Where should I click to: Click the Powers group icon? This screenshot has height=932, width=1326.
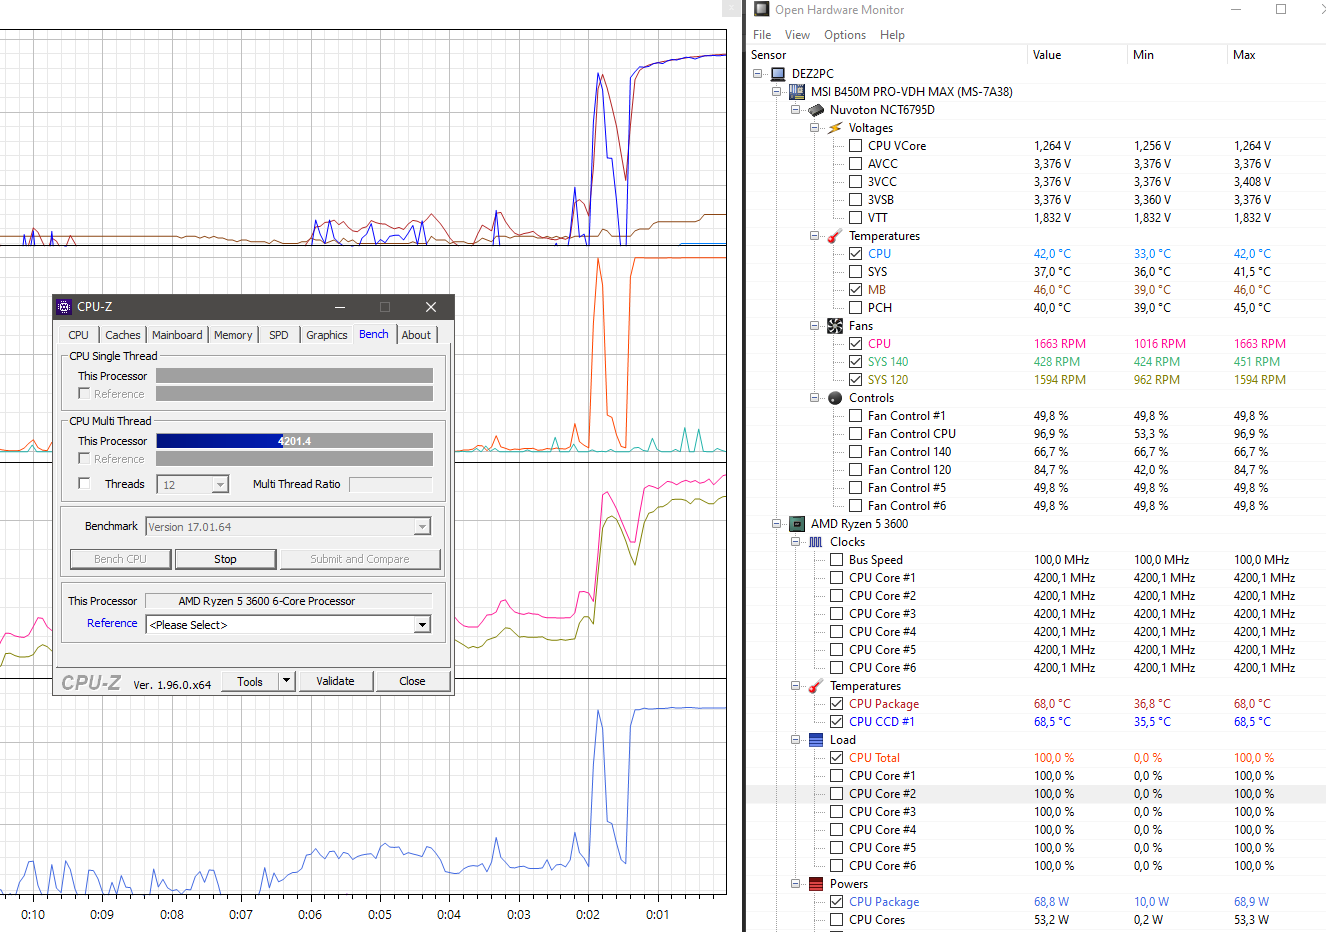coord(816,884)
